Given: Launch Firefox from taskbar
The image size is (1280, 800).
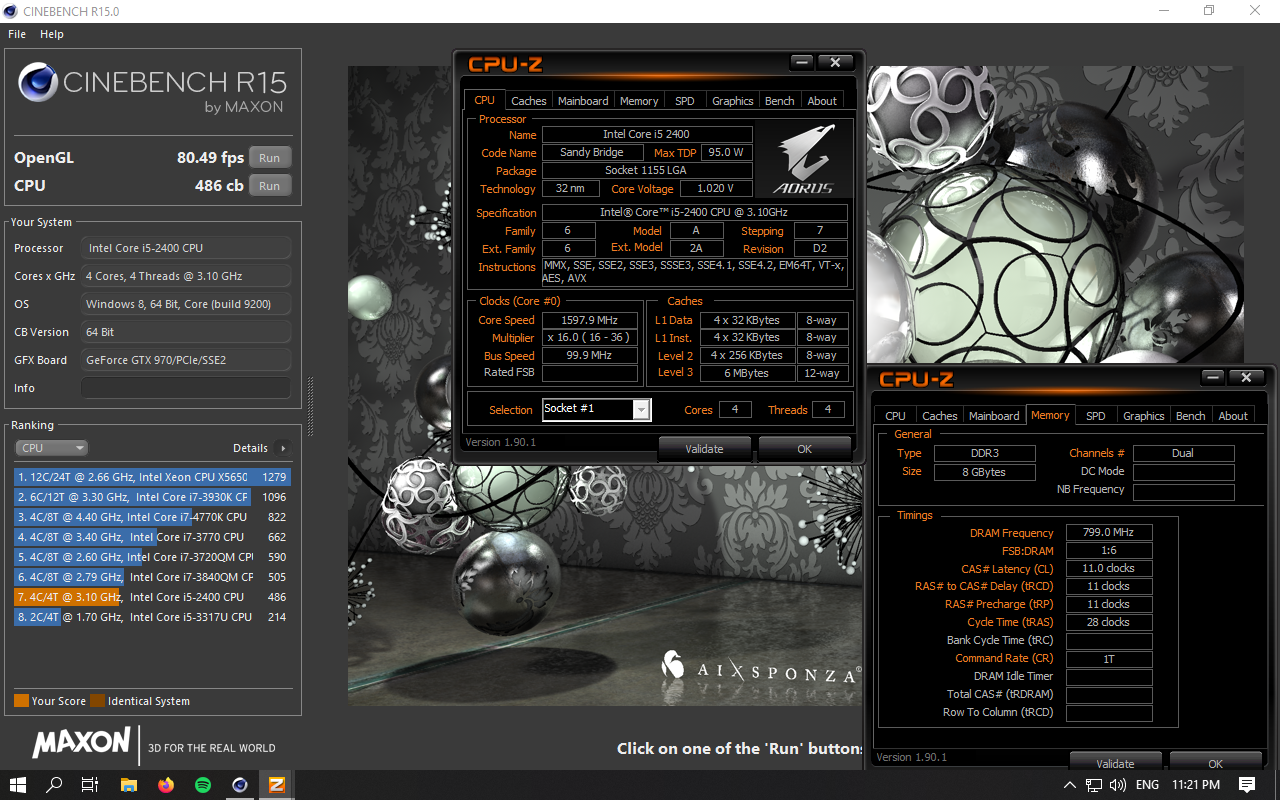Looking at the screenshot, I should pos(166,785).
